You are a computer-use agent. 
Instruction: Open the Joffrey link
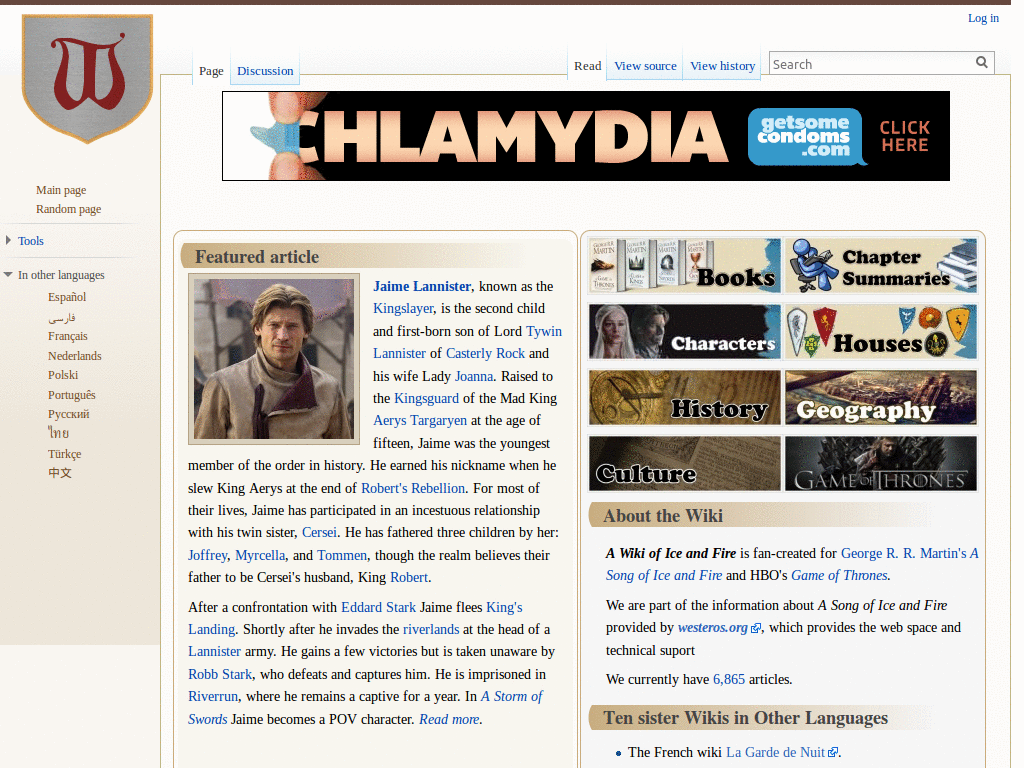coord(207,555)
